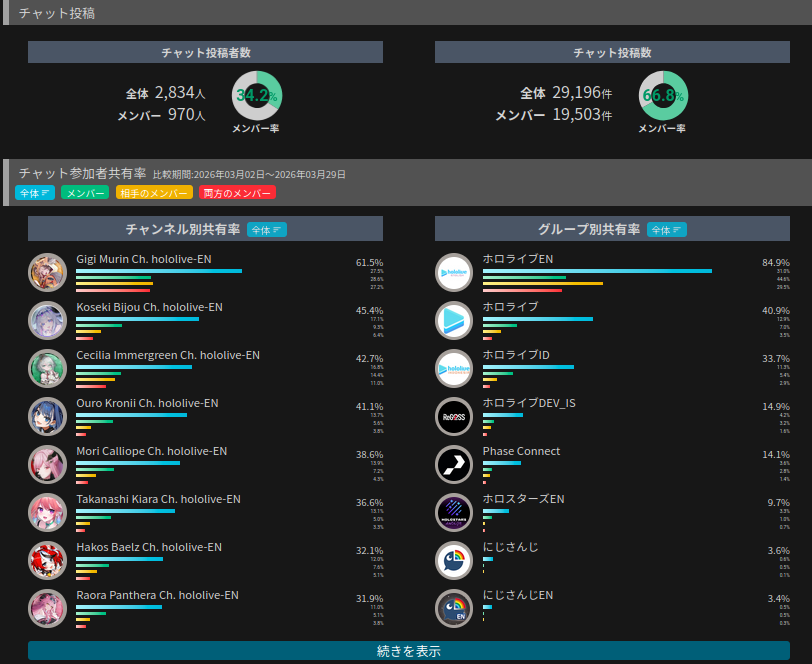
Task: Open Cecilia Immergreen channel avatar
Action: [47, 369]
